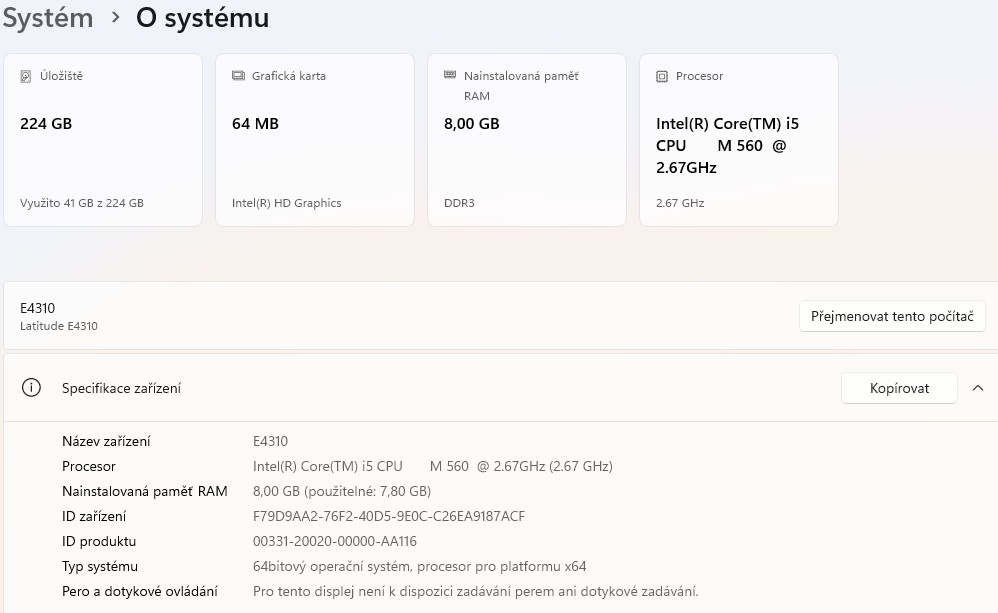Click the RAM memory icon beside Nainstalovaná paměť
This screenshot has height=613, width=998.
tap(450, 76)
